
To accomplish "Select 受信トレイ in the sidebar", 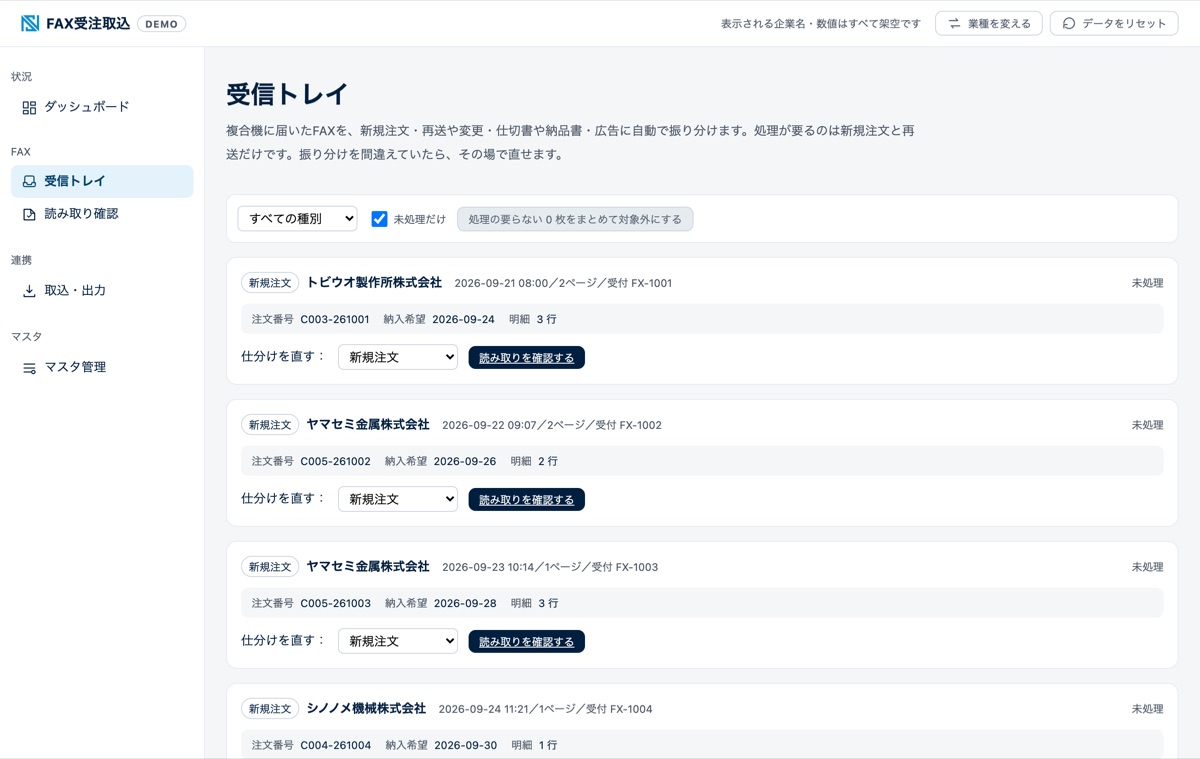I will point(102,181).
